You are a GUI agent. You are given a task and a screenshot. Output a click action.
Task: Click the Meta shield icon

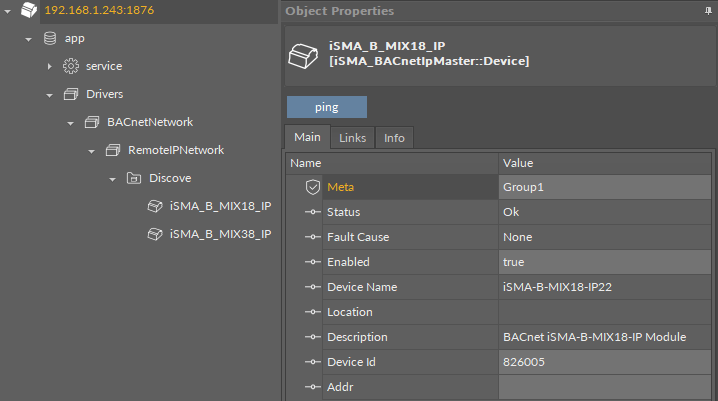point(312,187)
